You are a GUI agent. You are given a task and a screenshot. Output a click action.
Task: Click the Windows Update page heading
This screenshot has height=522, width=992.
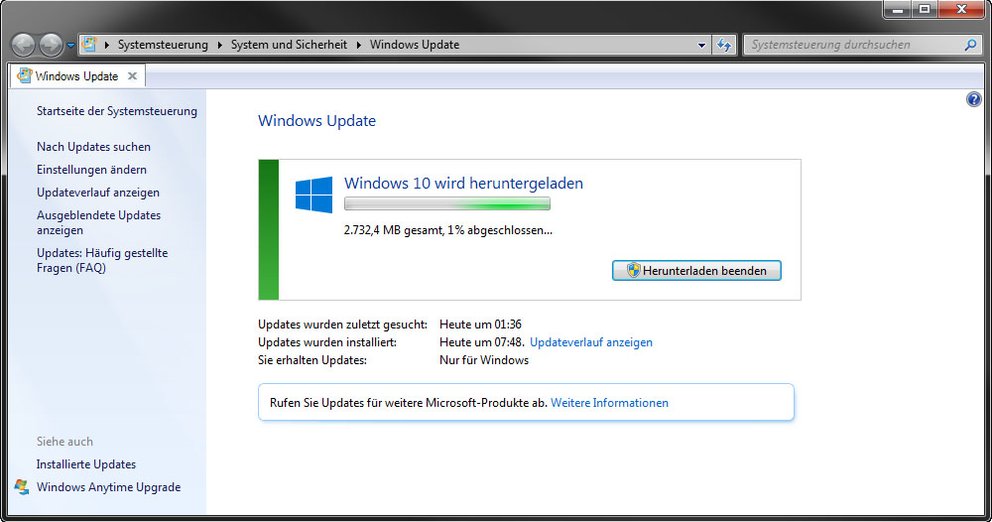point(317,121)
